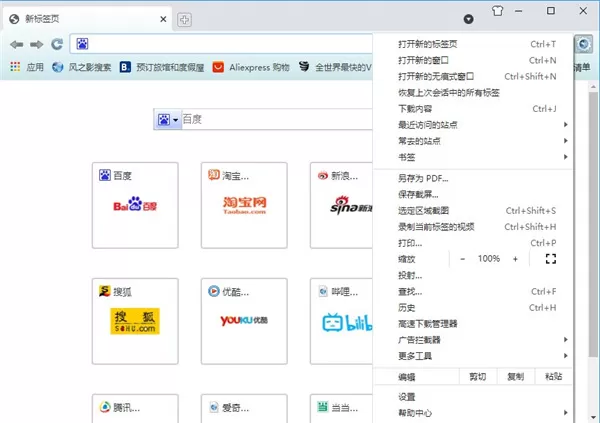Expand the 常去的站点 submenu

[473, 141]
